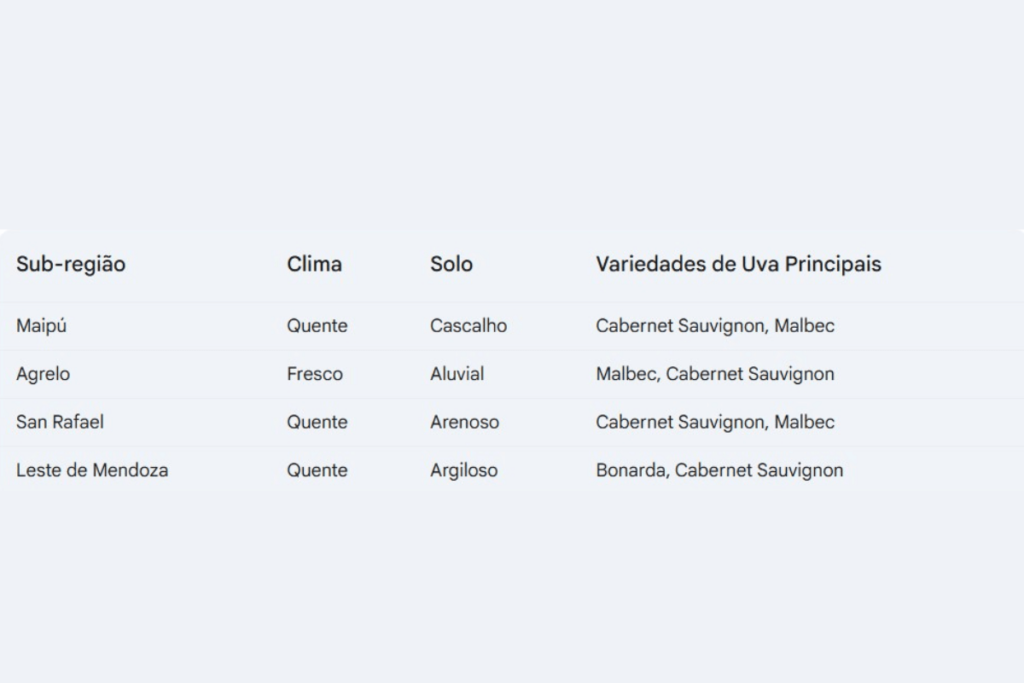
Task: Click the Cascalho soil cell
Action: 468,326
